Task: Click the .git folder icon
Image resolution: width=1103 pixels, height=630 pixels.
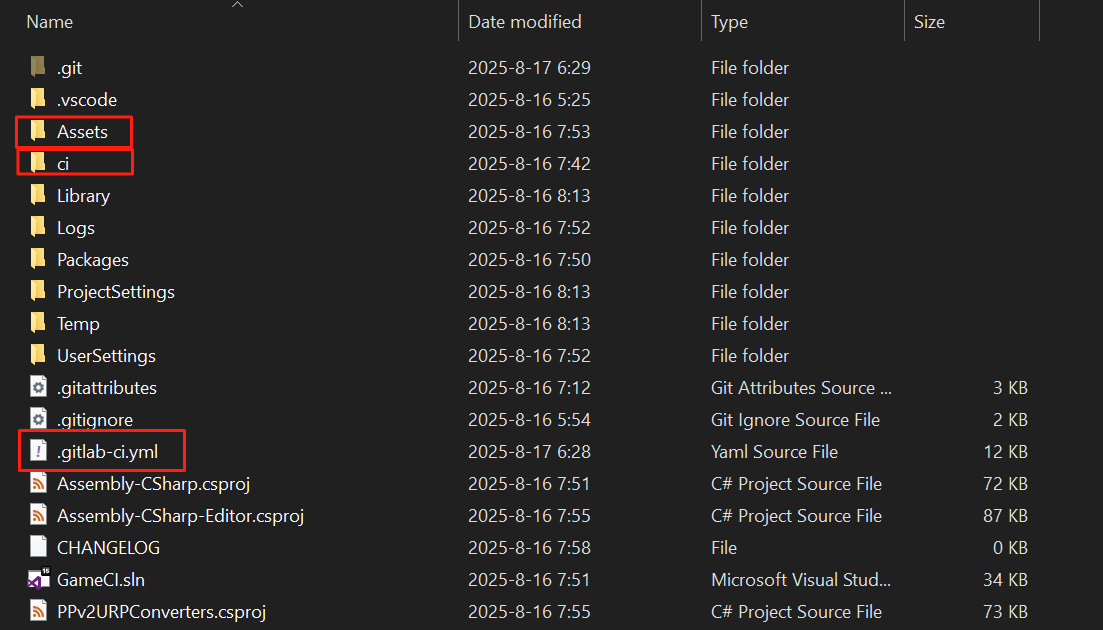Action: point(38,68)
